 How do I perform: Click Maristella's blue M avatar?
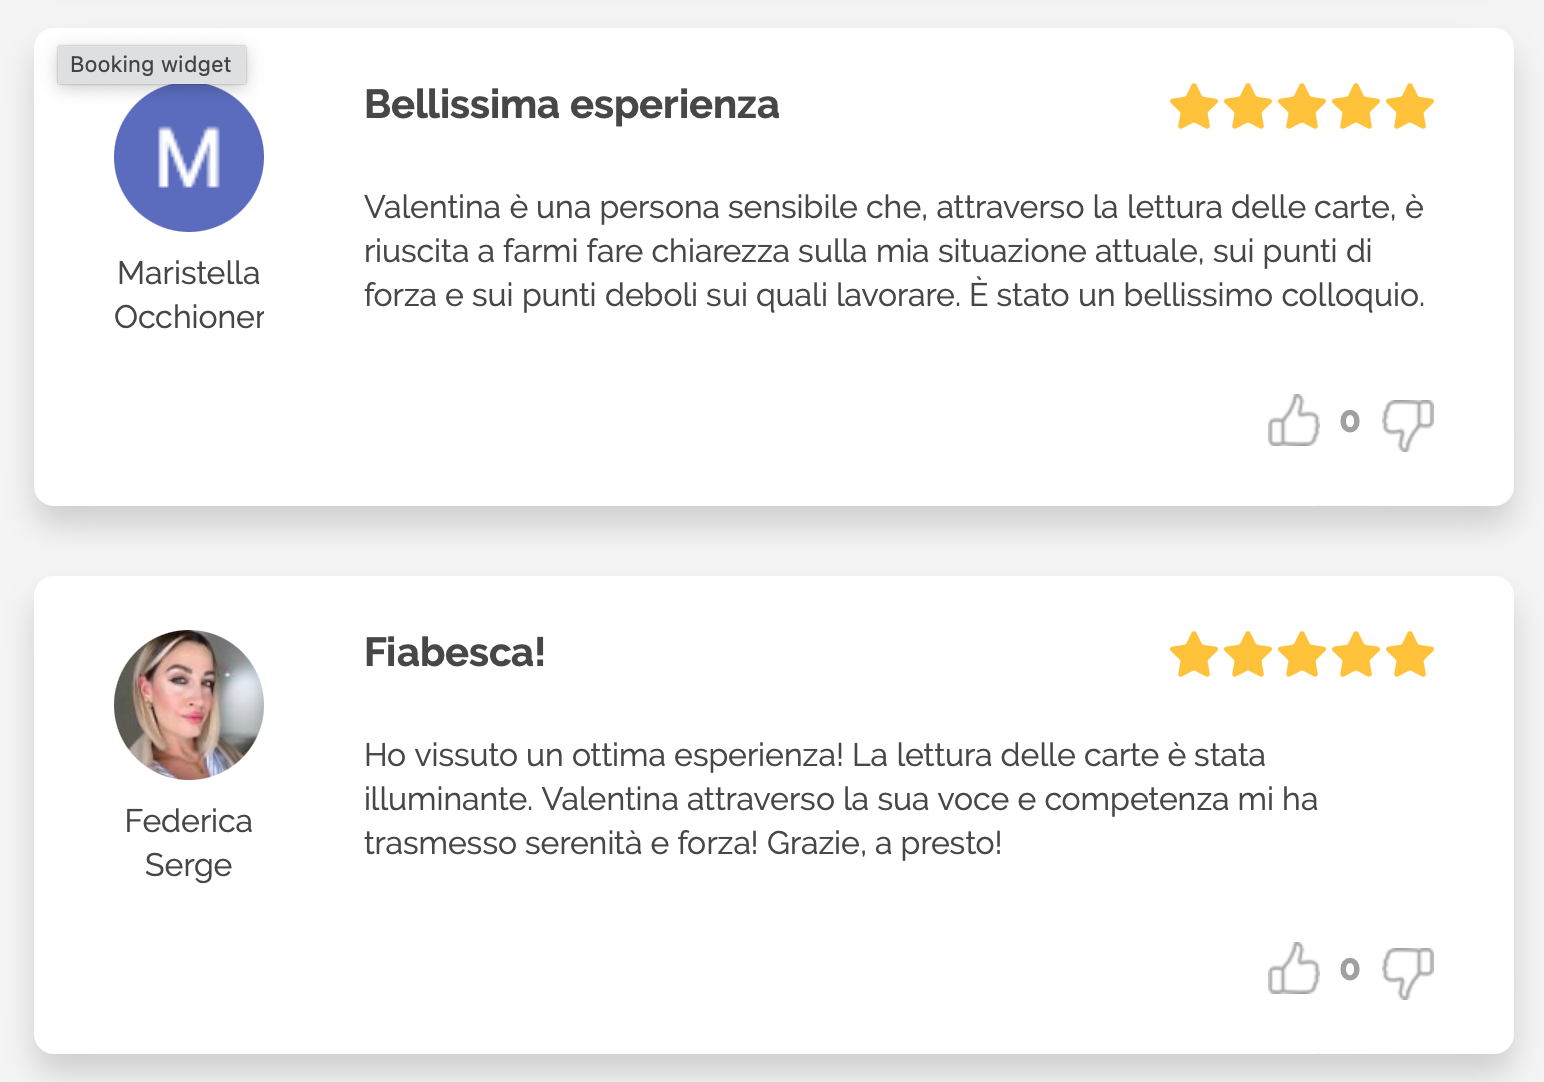(189, 158)
